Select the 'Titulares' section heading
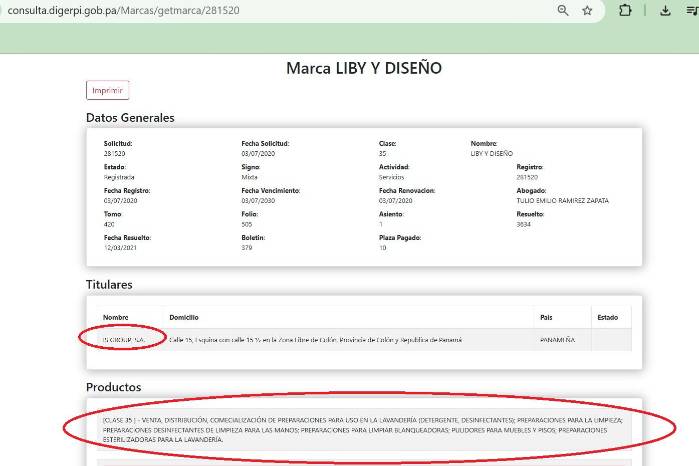The height and width of the screenshot is (466, 699). point(109,285)
